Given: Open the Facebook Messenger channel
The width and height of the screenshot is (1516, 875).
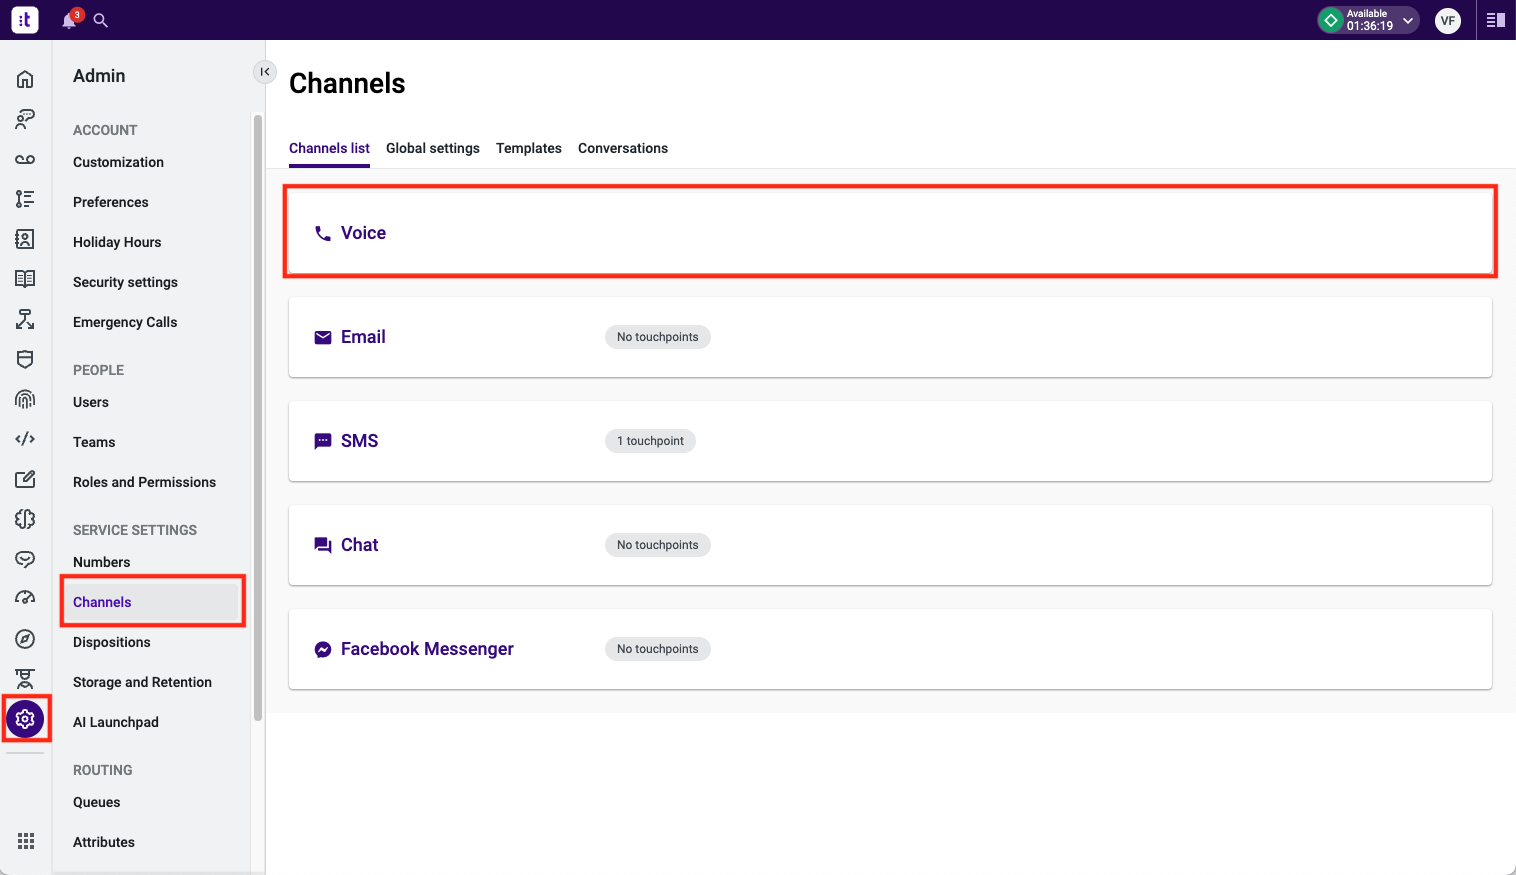Looking at the screenshot, I should [x=890, y=649].
